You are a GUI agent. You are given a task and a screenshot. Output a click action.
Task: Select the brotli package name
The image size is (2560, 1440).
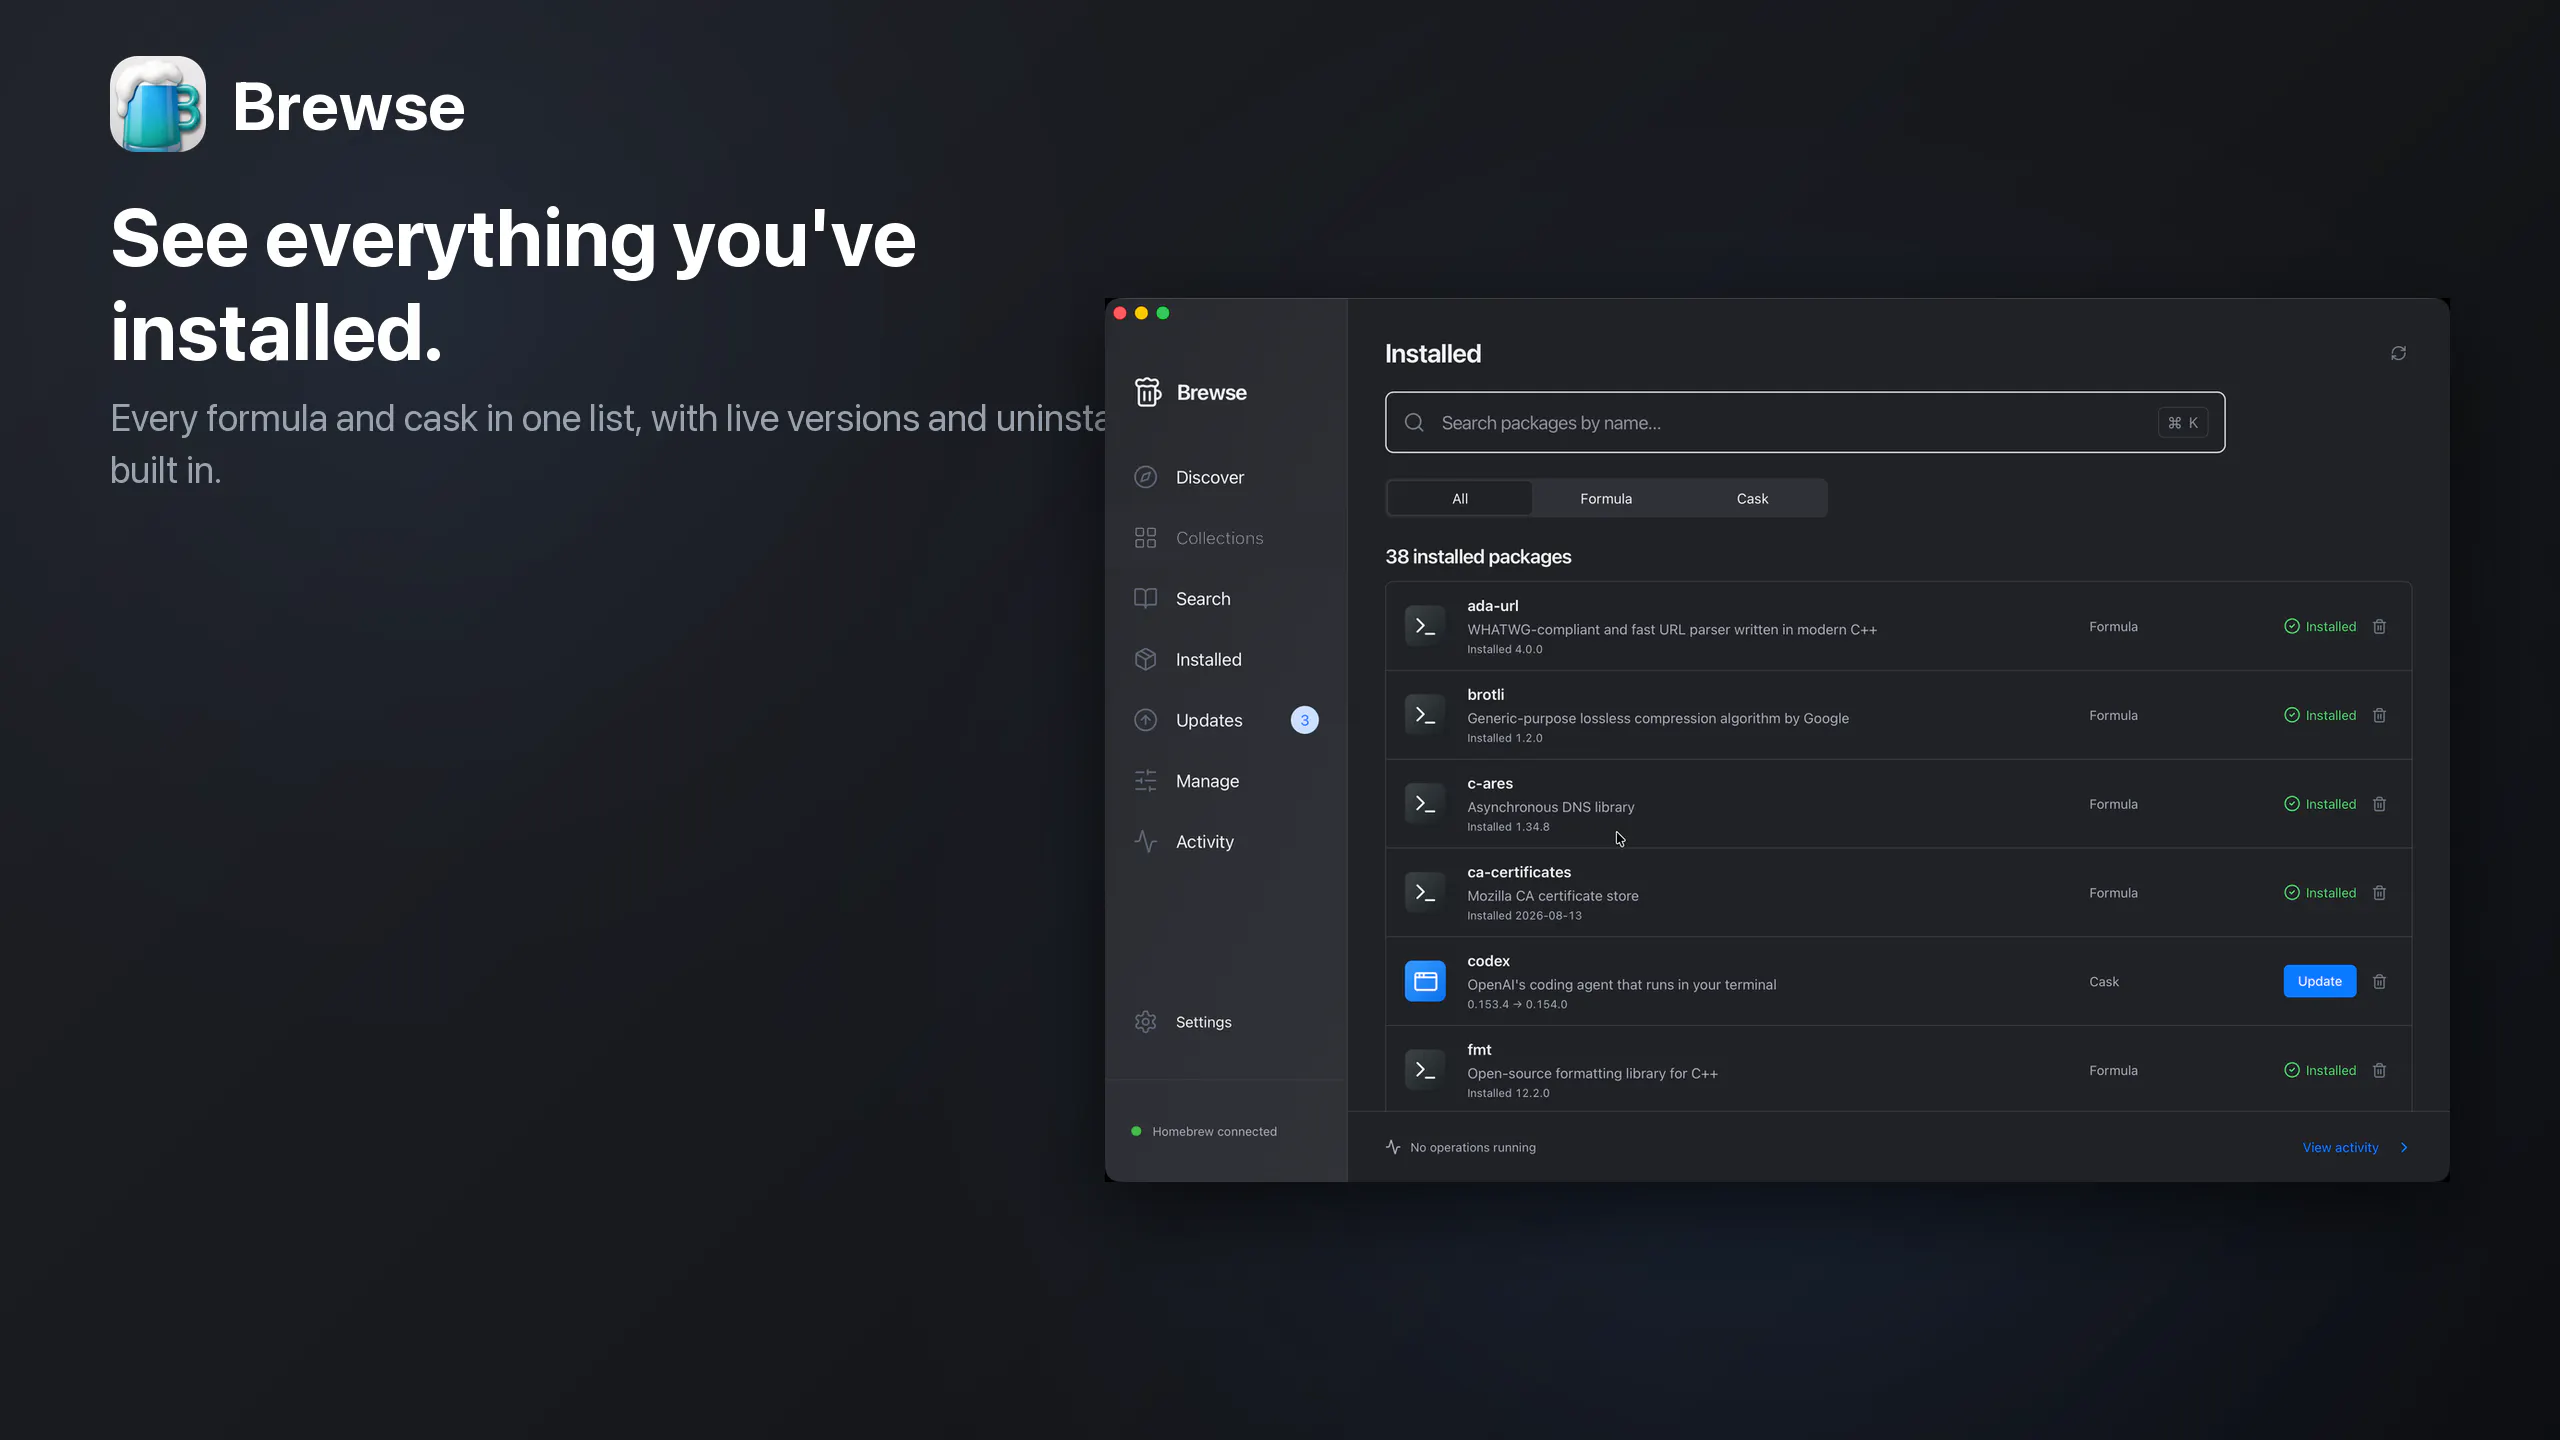(x=1485, y=694)
